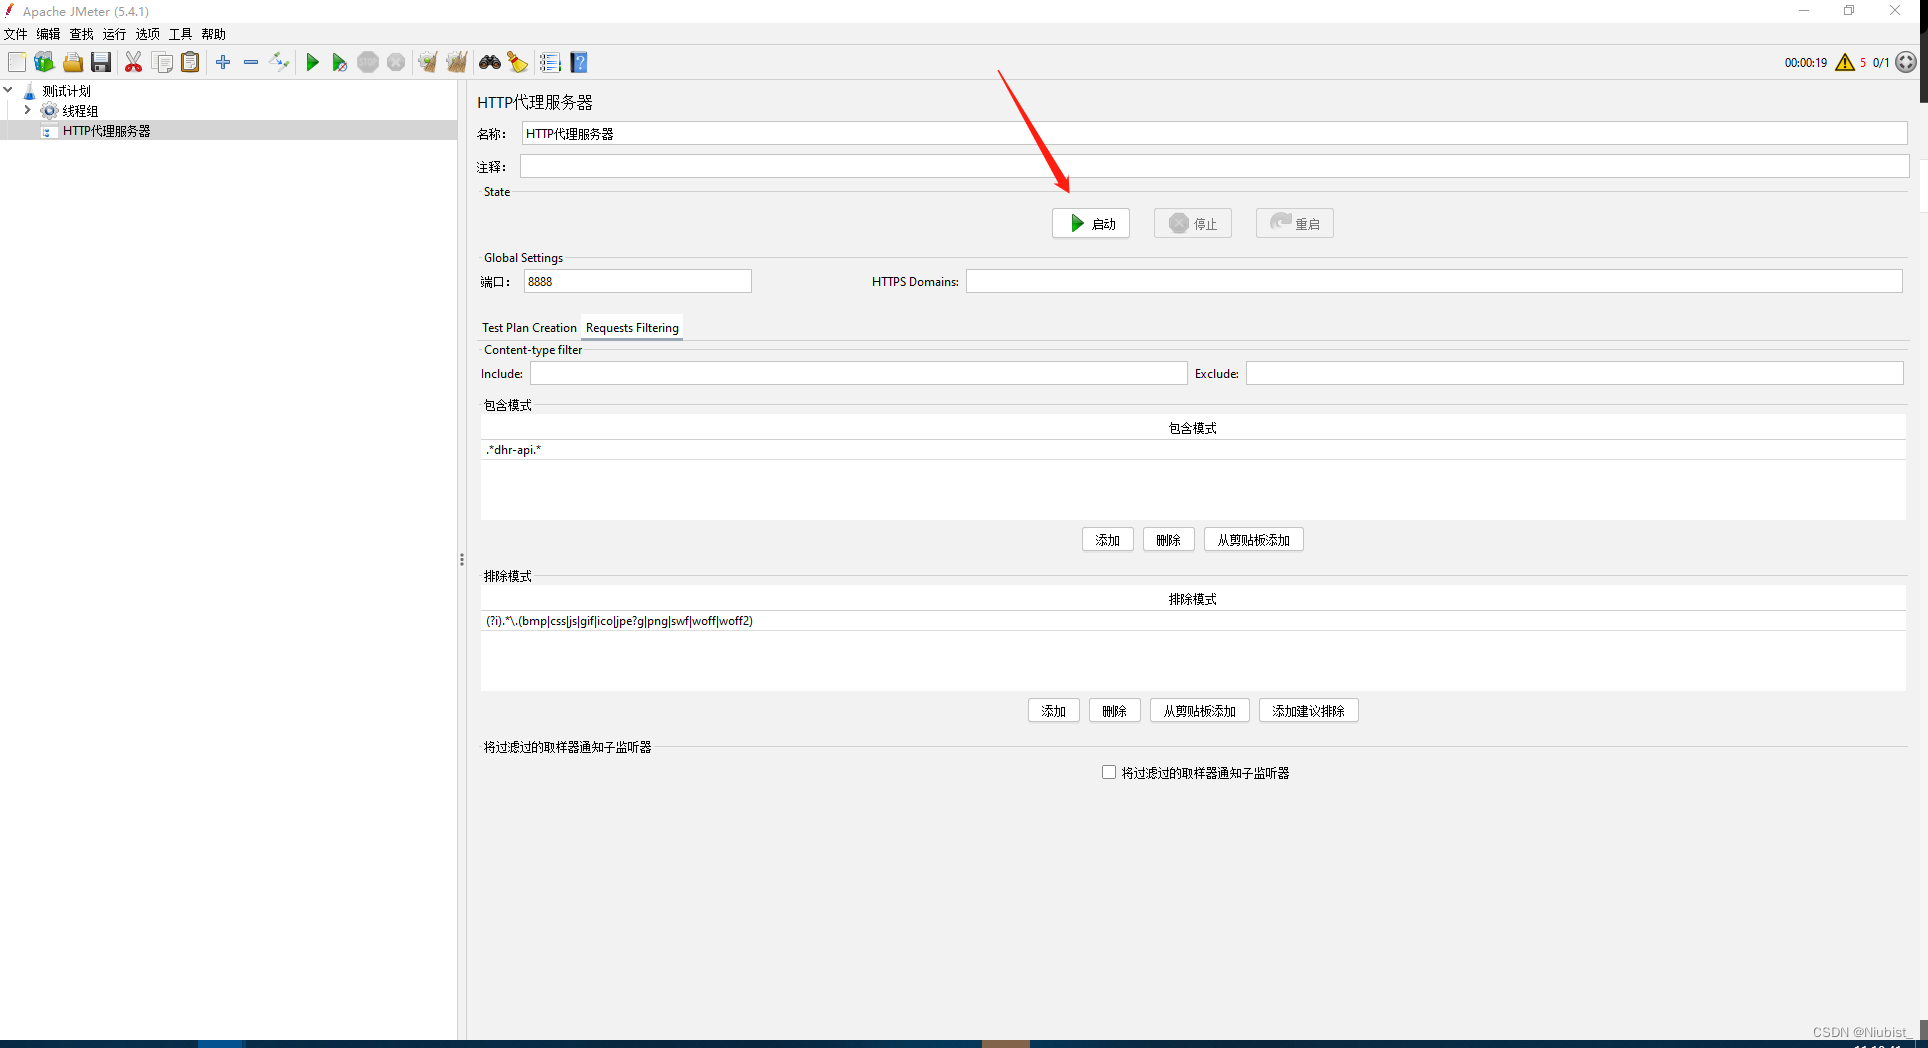The height and width of the screenshot is (1048, 1928).
Task: Click 添加建议排除 button
Action: (x=1308, y=711)
